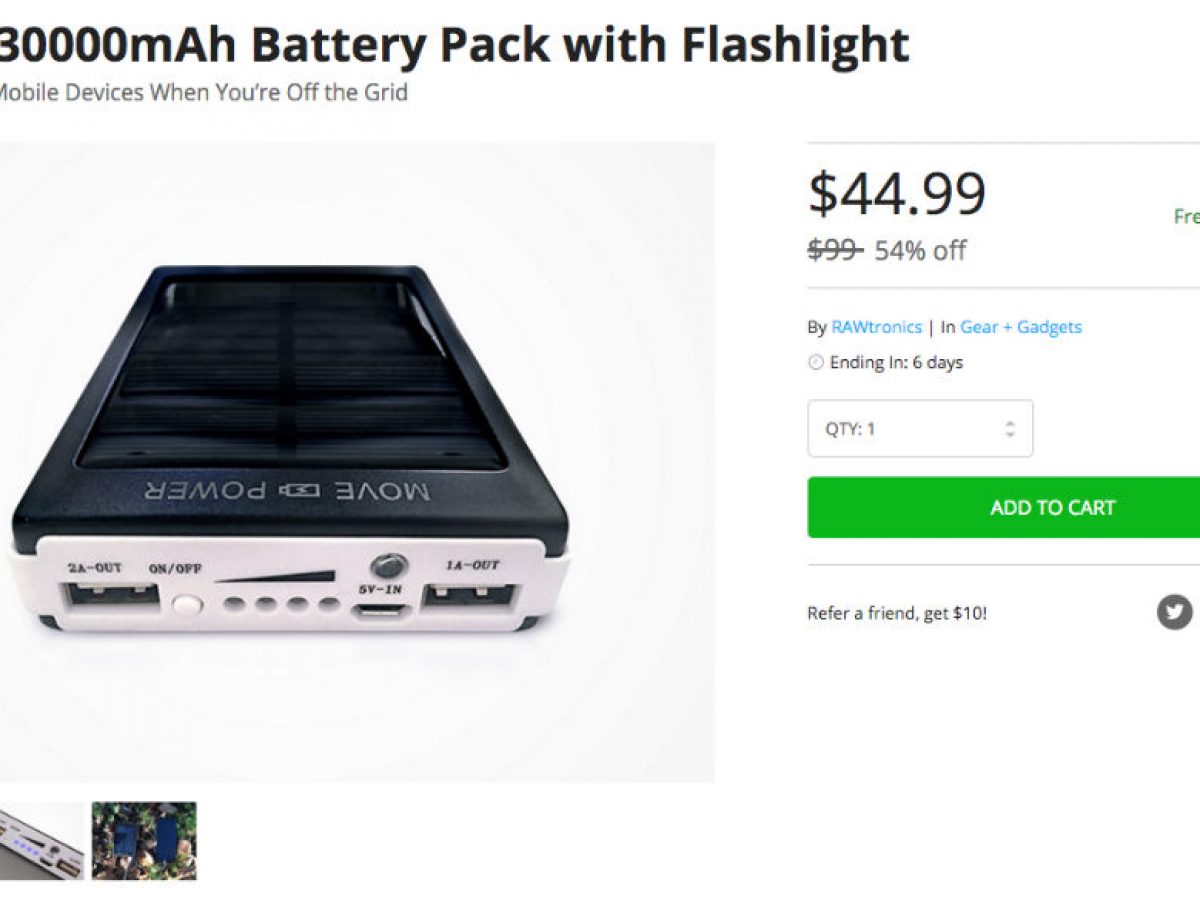
Task: Click the 54% off discount label
Action: point(920,251)
